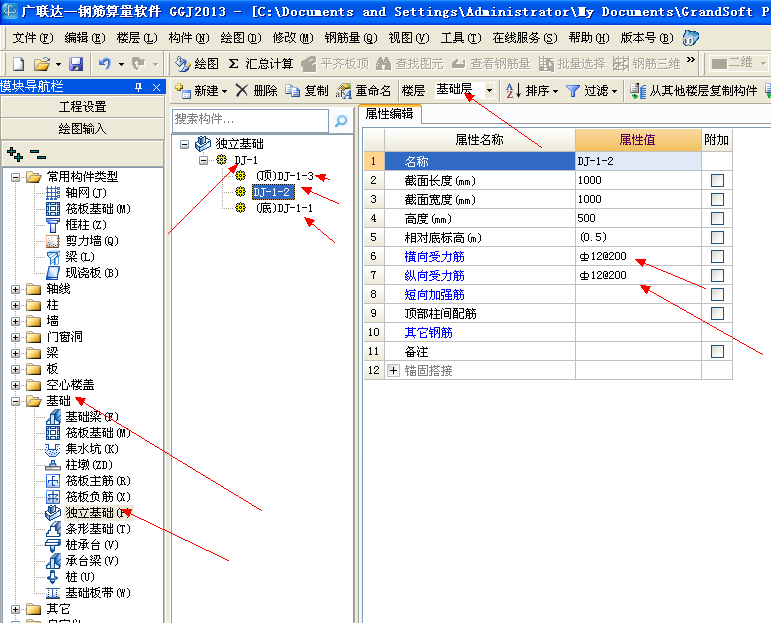Click the online help icon after 版本号
The width and height of the screenshot is (771, 623).
point(691,38)
